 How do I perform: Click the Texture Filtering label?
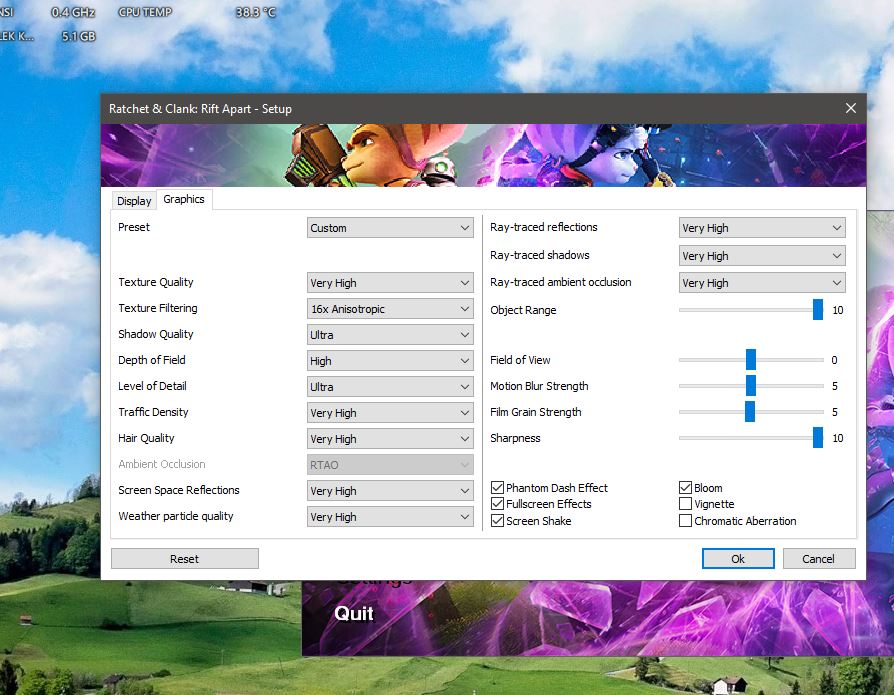coord(158,308)
